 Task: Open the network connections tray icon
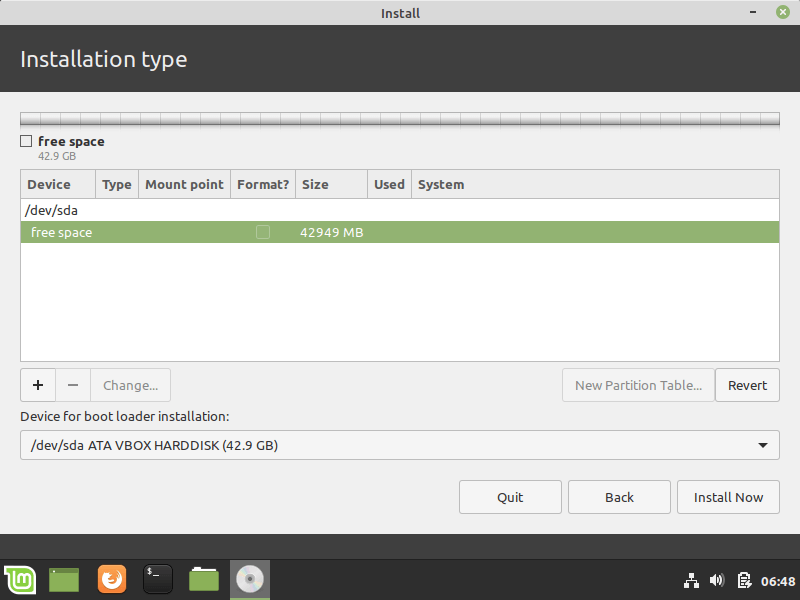coord(691,581)
